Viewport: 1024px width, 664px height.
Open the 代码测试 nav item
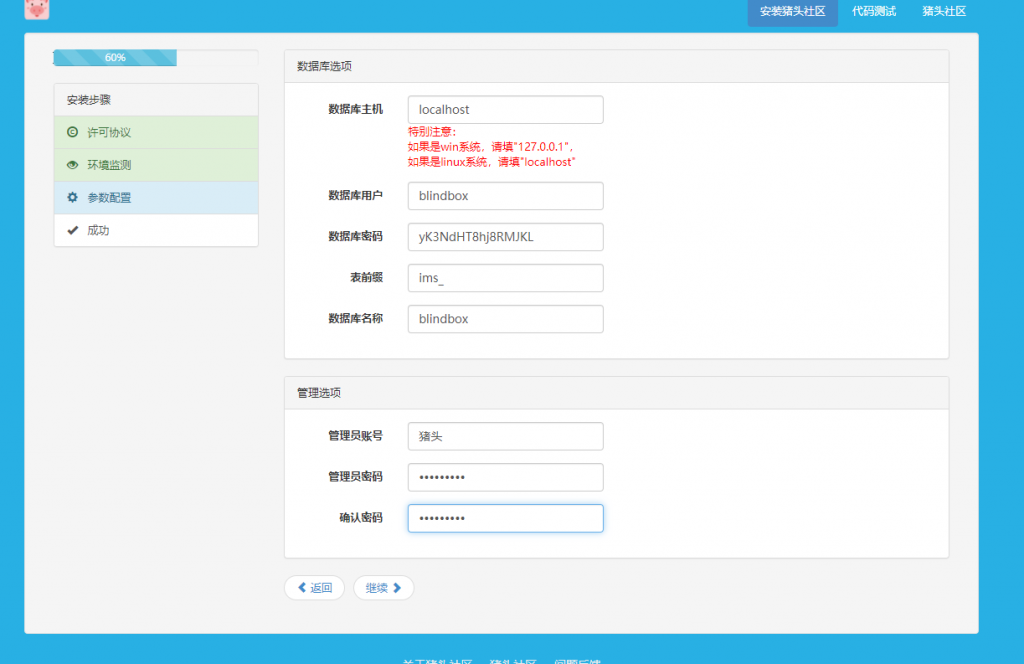click(874, 12)
